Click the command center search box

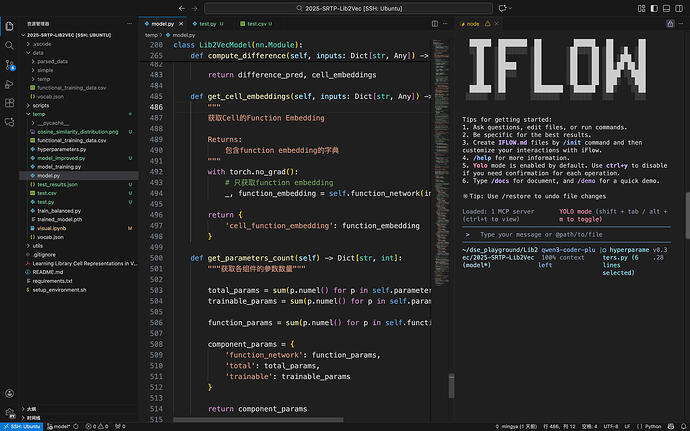coord(349,8)
